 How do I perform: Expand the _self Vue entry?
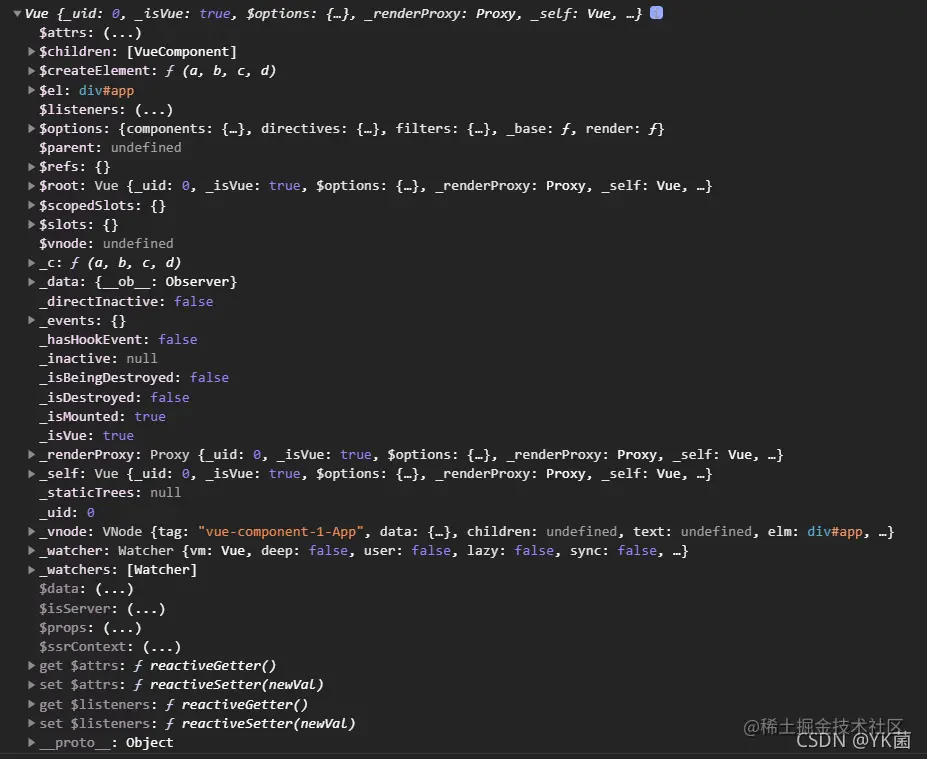tap(31, 473)
